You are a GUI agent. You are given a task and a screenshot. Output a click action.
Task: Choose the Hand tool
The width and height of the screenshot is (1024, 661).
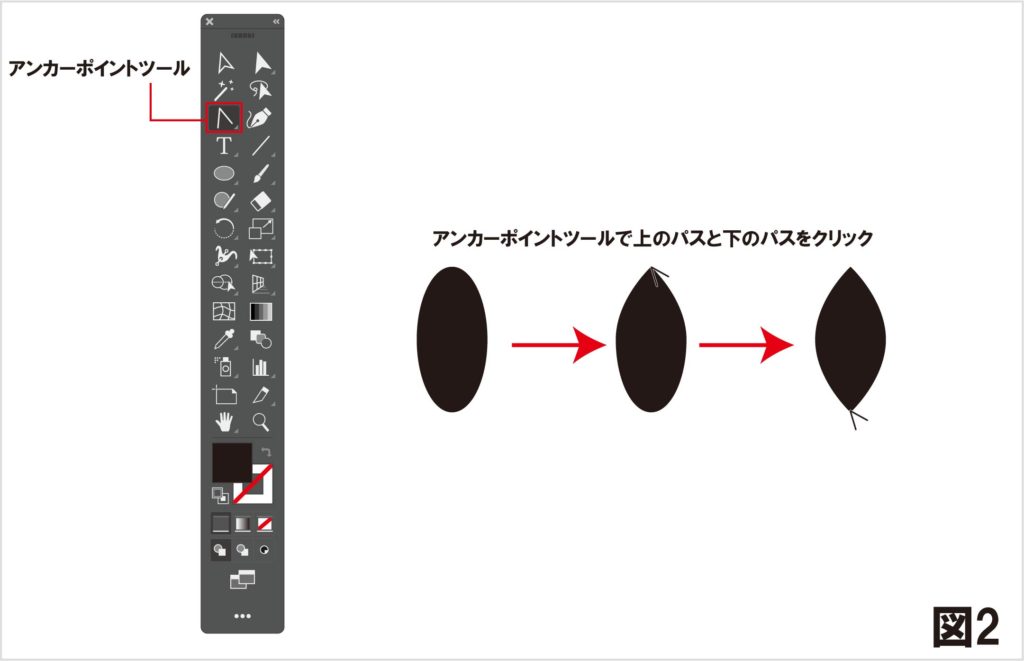pyautogui.click(x=224, y=421)
